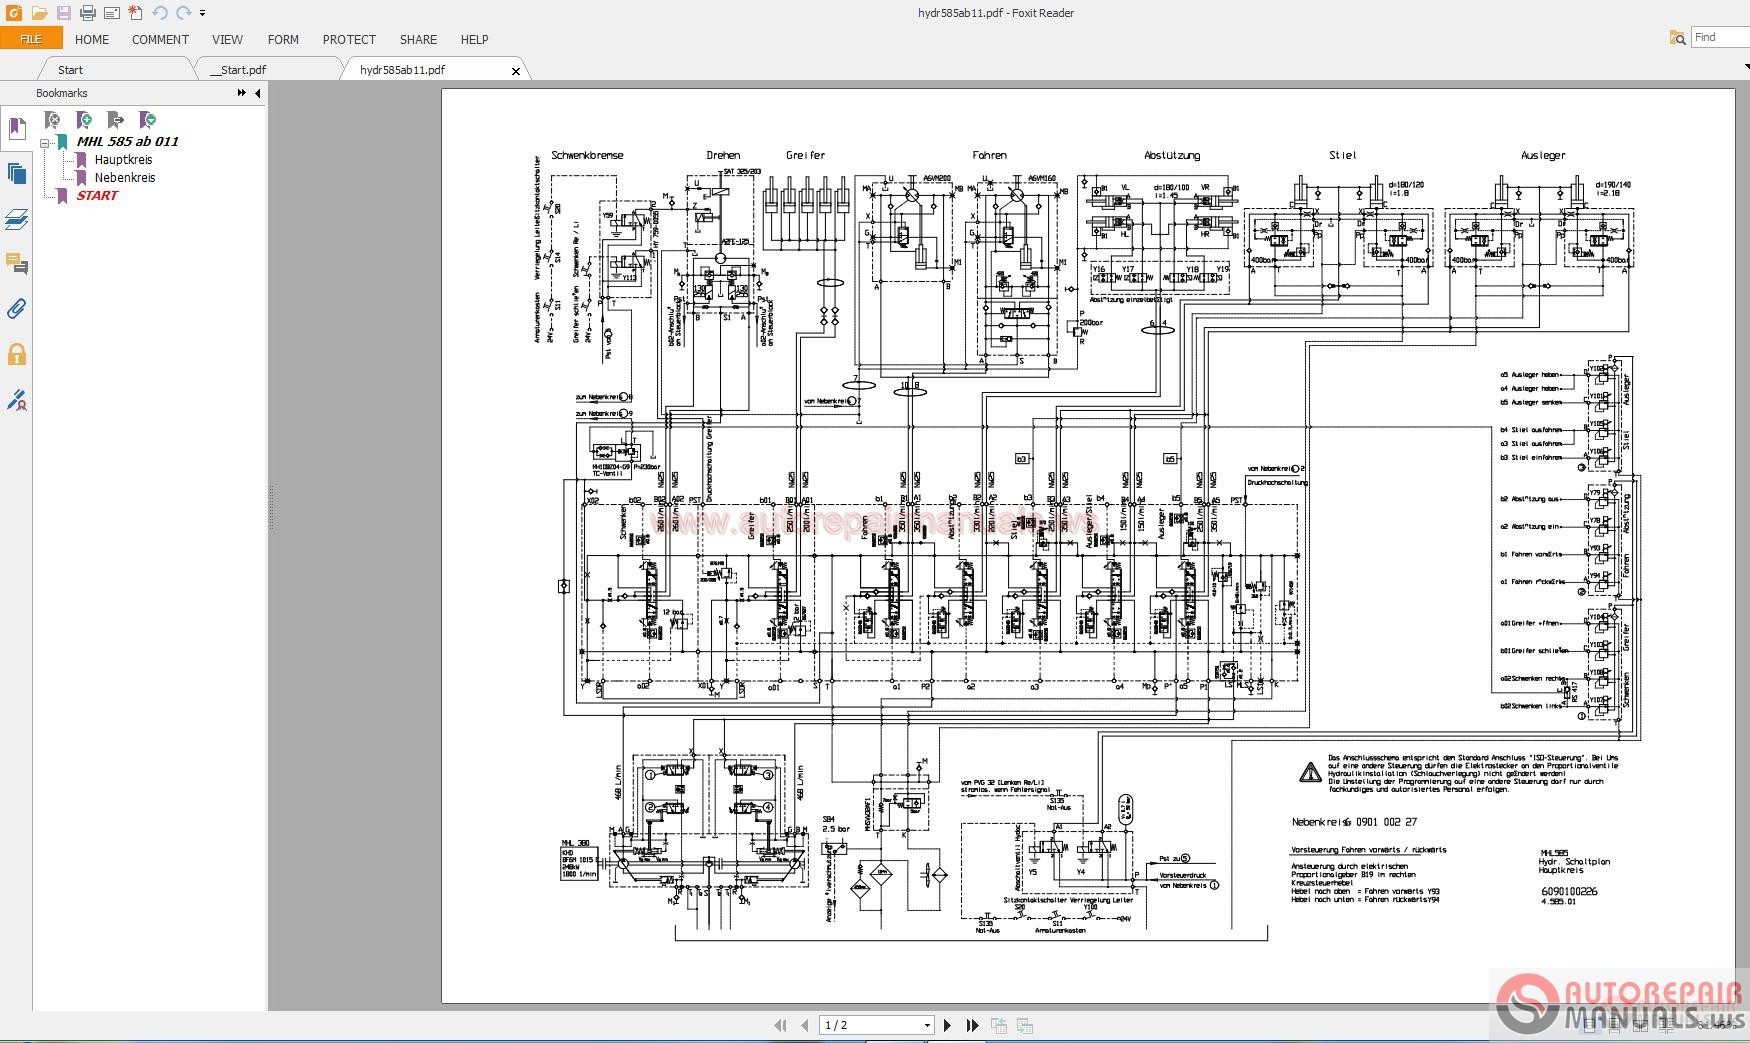Screen dimensions: 1750x1043
Task: Click the Open folder icon in quick toolbar
Action: (x=39, y=13)
